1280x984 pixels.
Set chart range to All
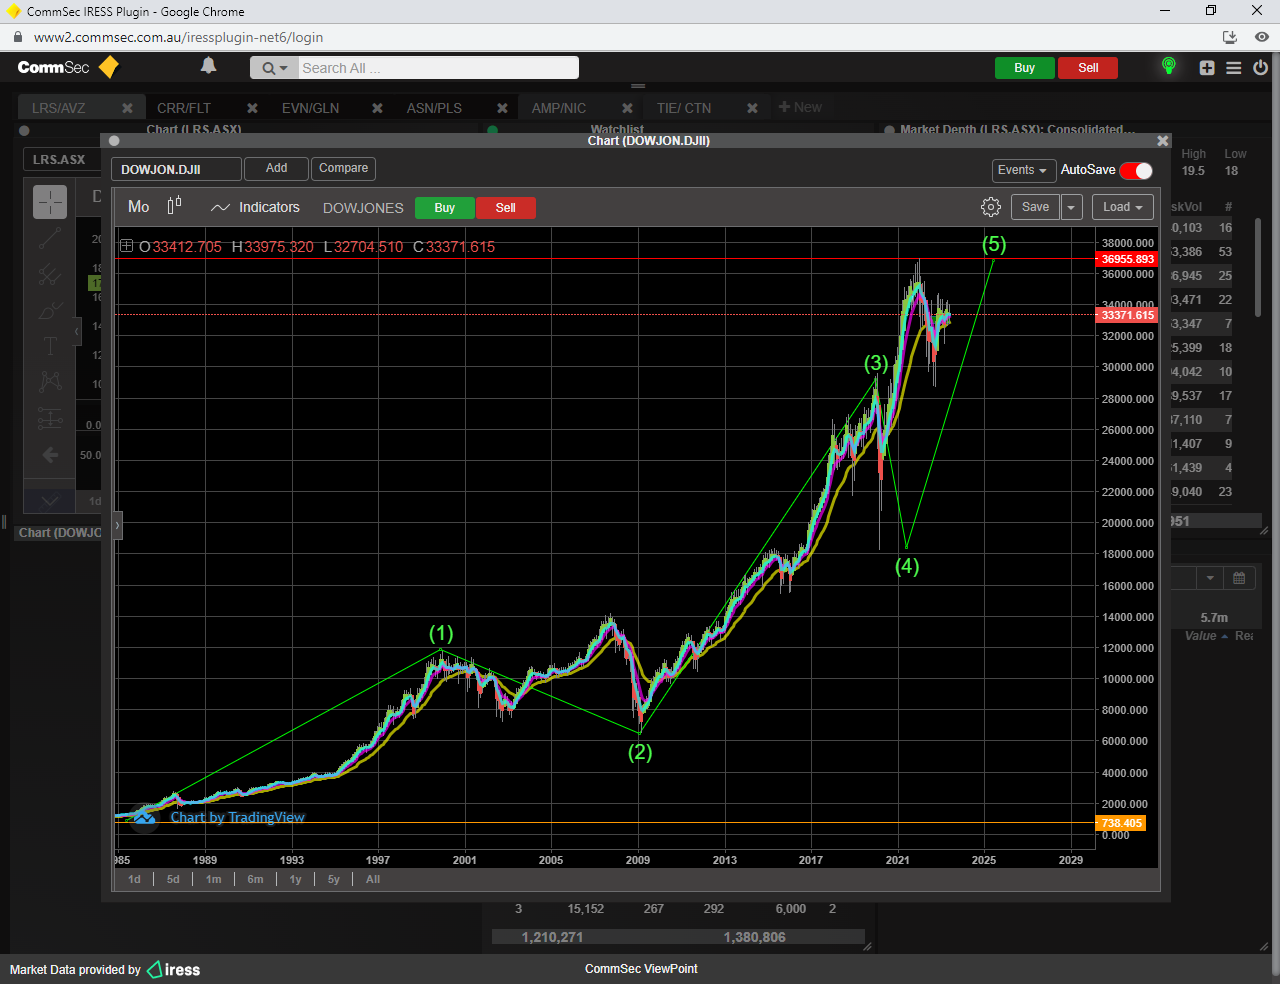point(373,879)
